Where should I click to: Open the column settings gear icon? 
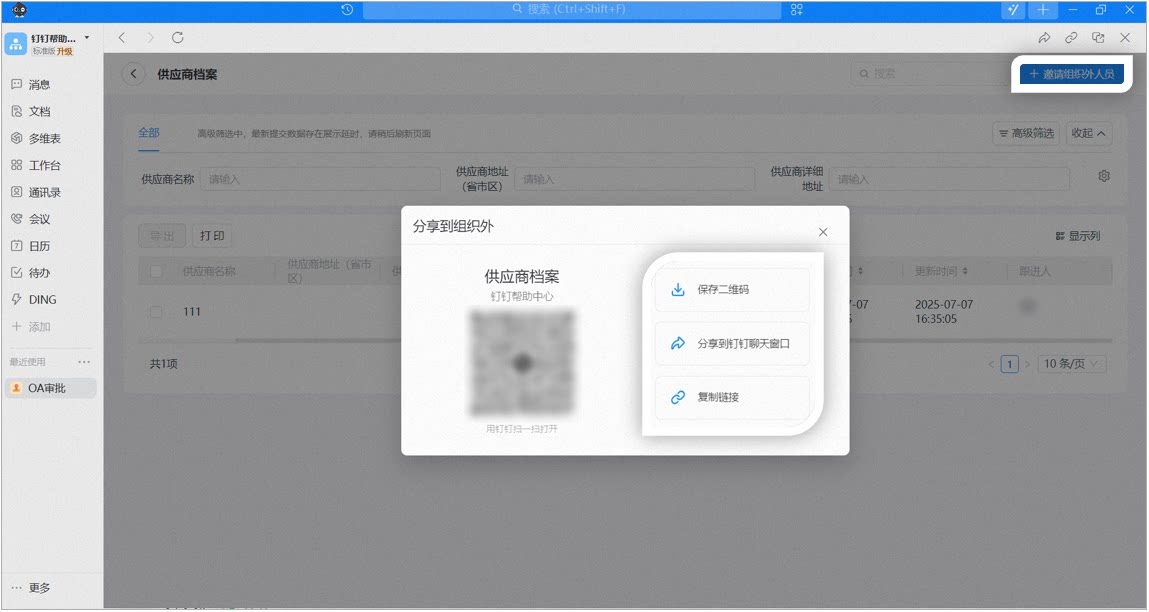point(1104,176)
